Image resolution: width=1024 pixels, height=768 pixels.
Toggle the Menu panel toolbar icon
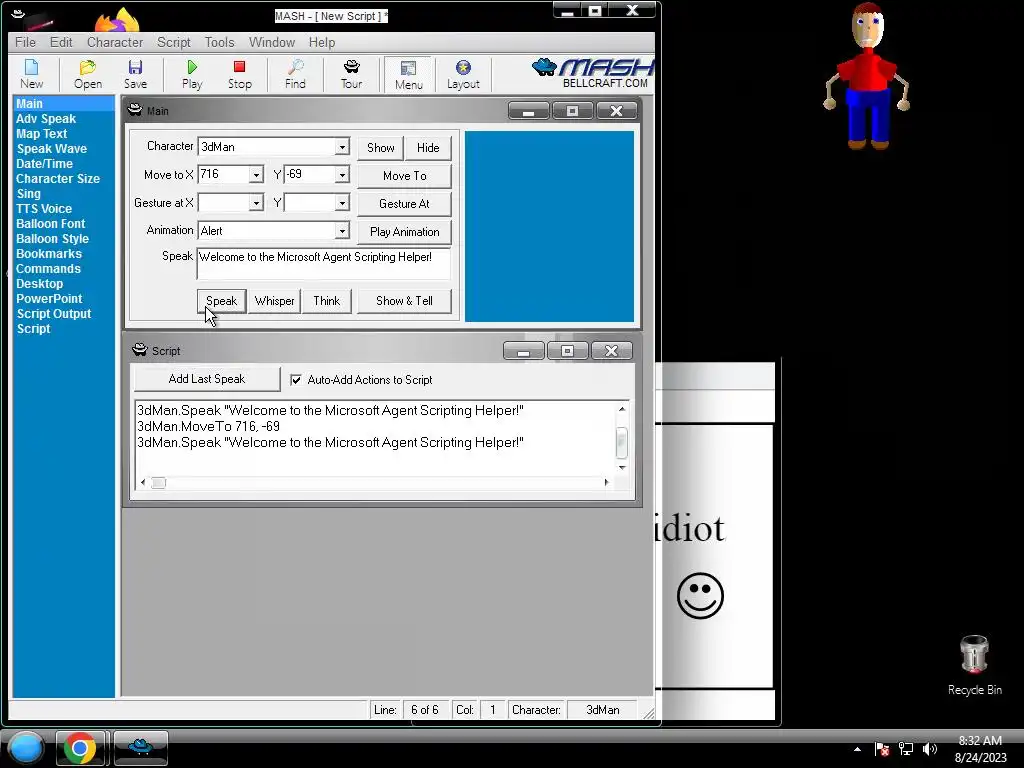(409, 74)
